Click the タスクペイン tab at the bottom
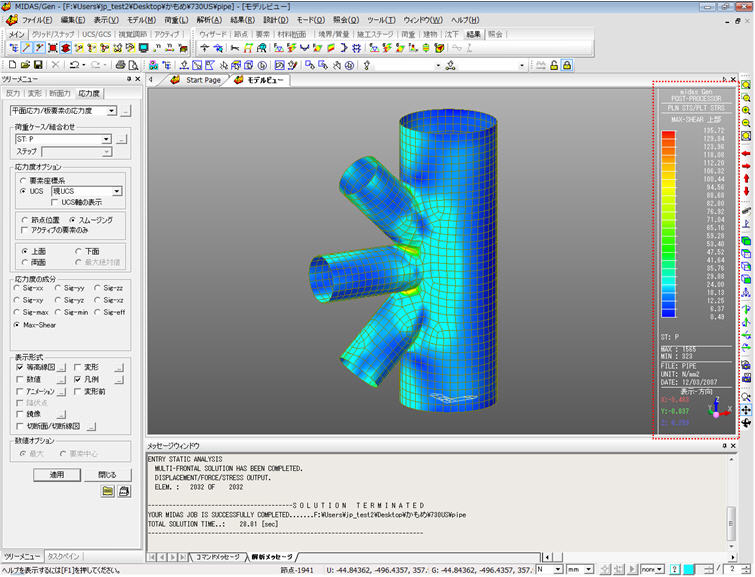Viewport: 755px width, 577px height. click(x=63, y=556)
